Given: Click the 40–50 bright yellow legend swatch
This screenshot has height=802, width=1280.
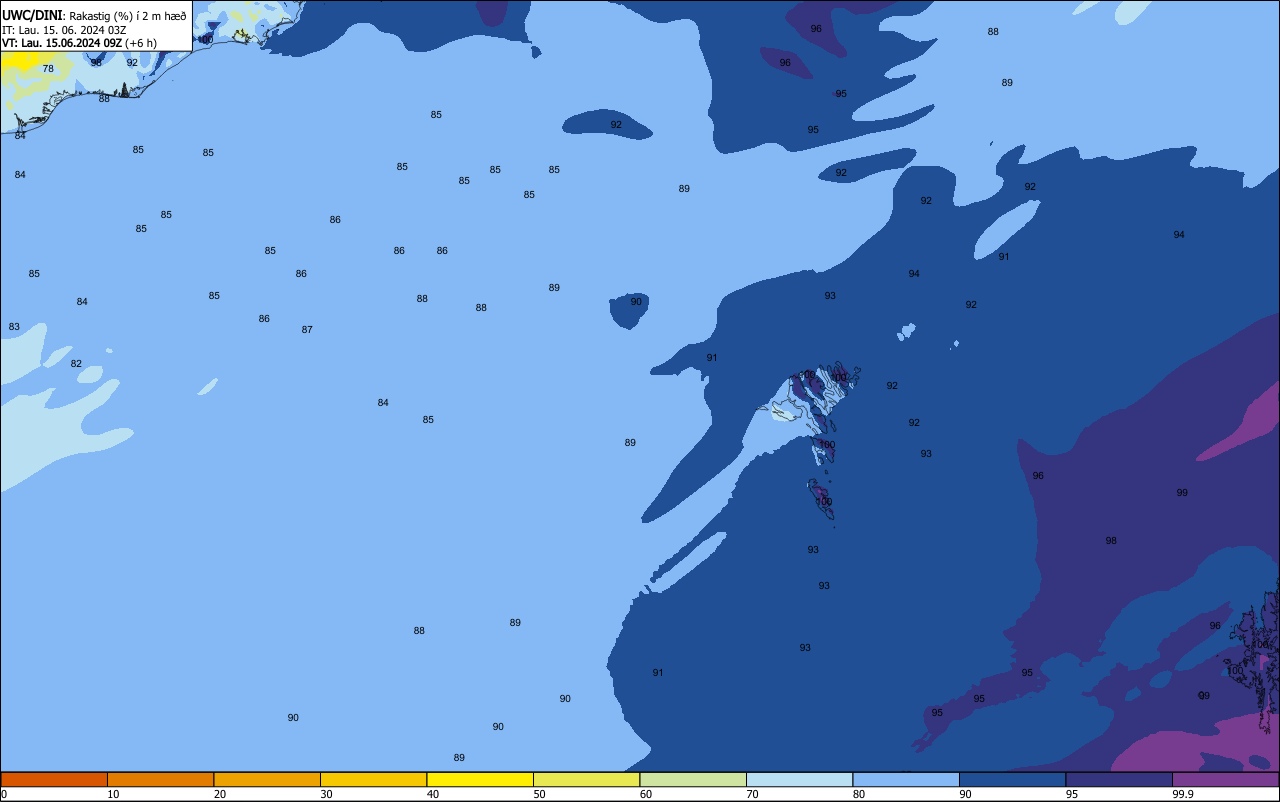Looking at the screenshot, I should (480, 779).
